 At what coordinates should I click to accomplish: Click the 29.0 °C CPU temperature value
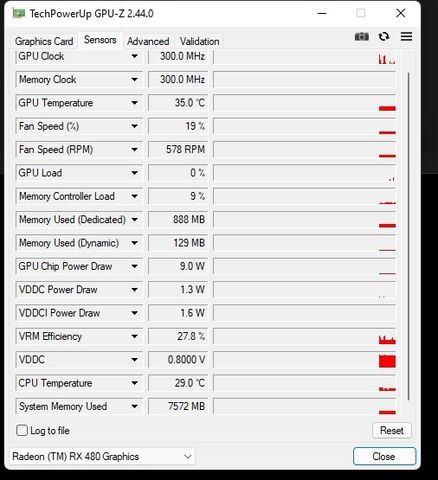pyautogui.click(x=178, y=383)
